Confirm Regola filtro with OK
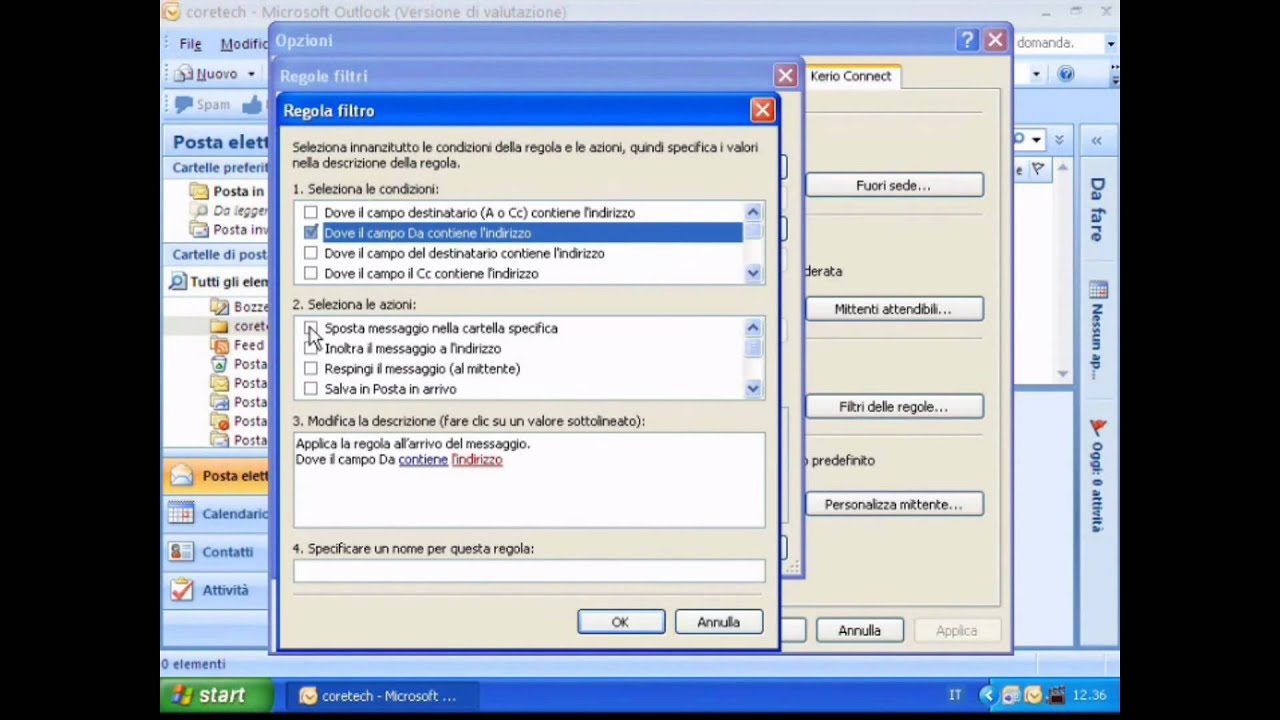Screen dimensions: 1280x720 621,622
